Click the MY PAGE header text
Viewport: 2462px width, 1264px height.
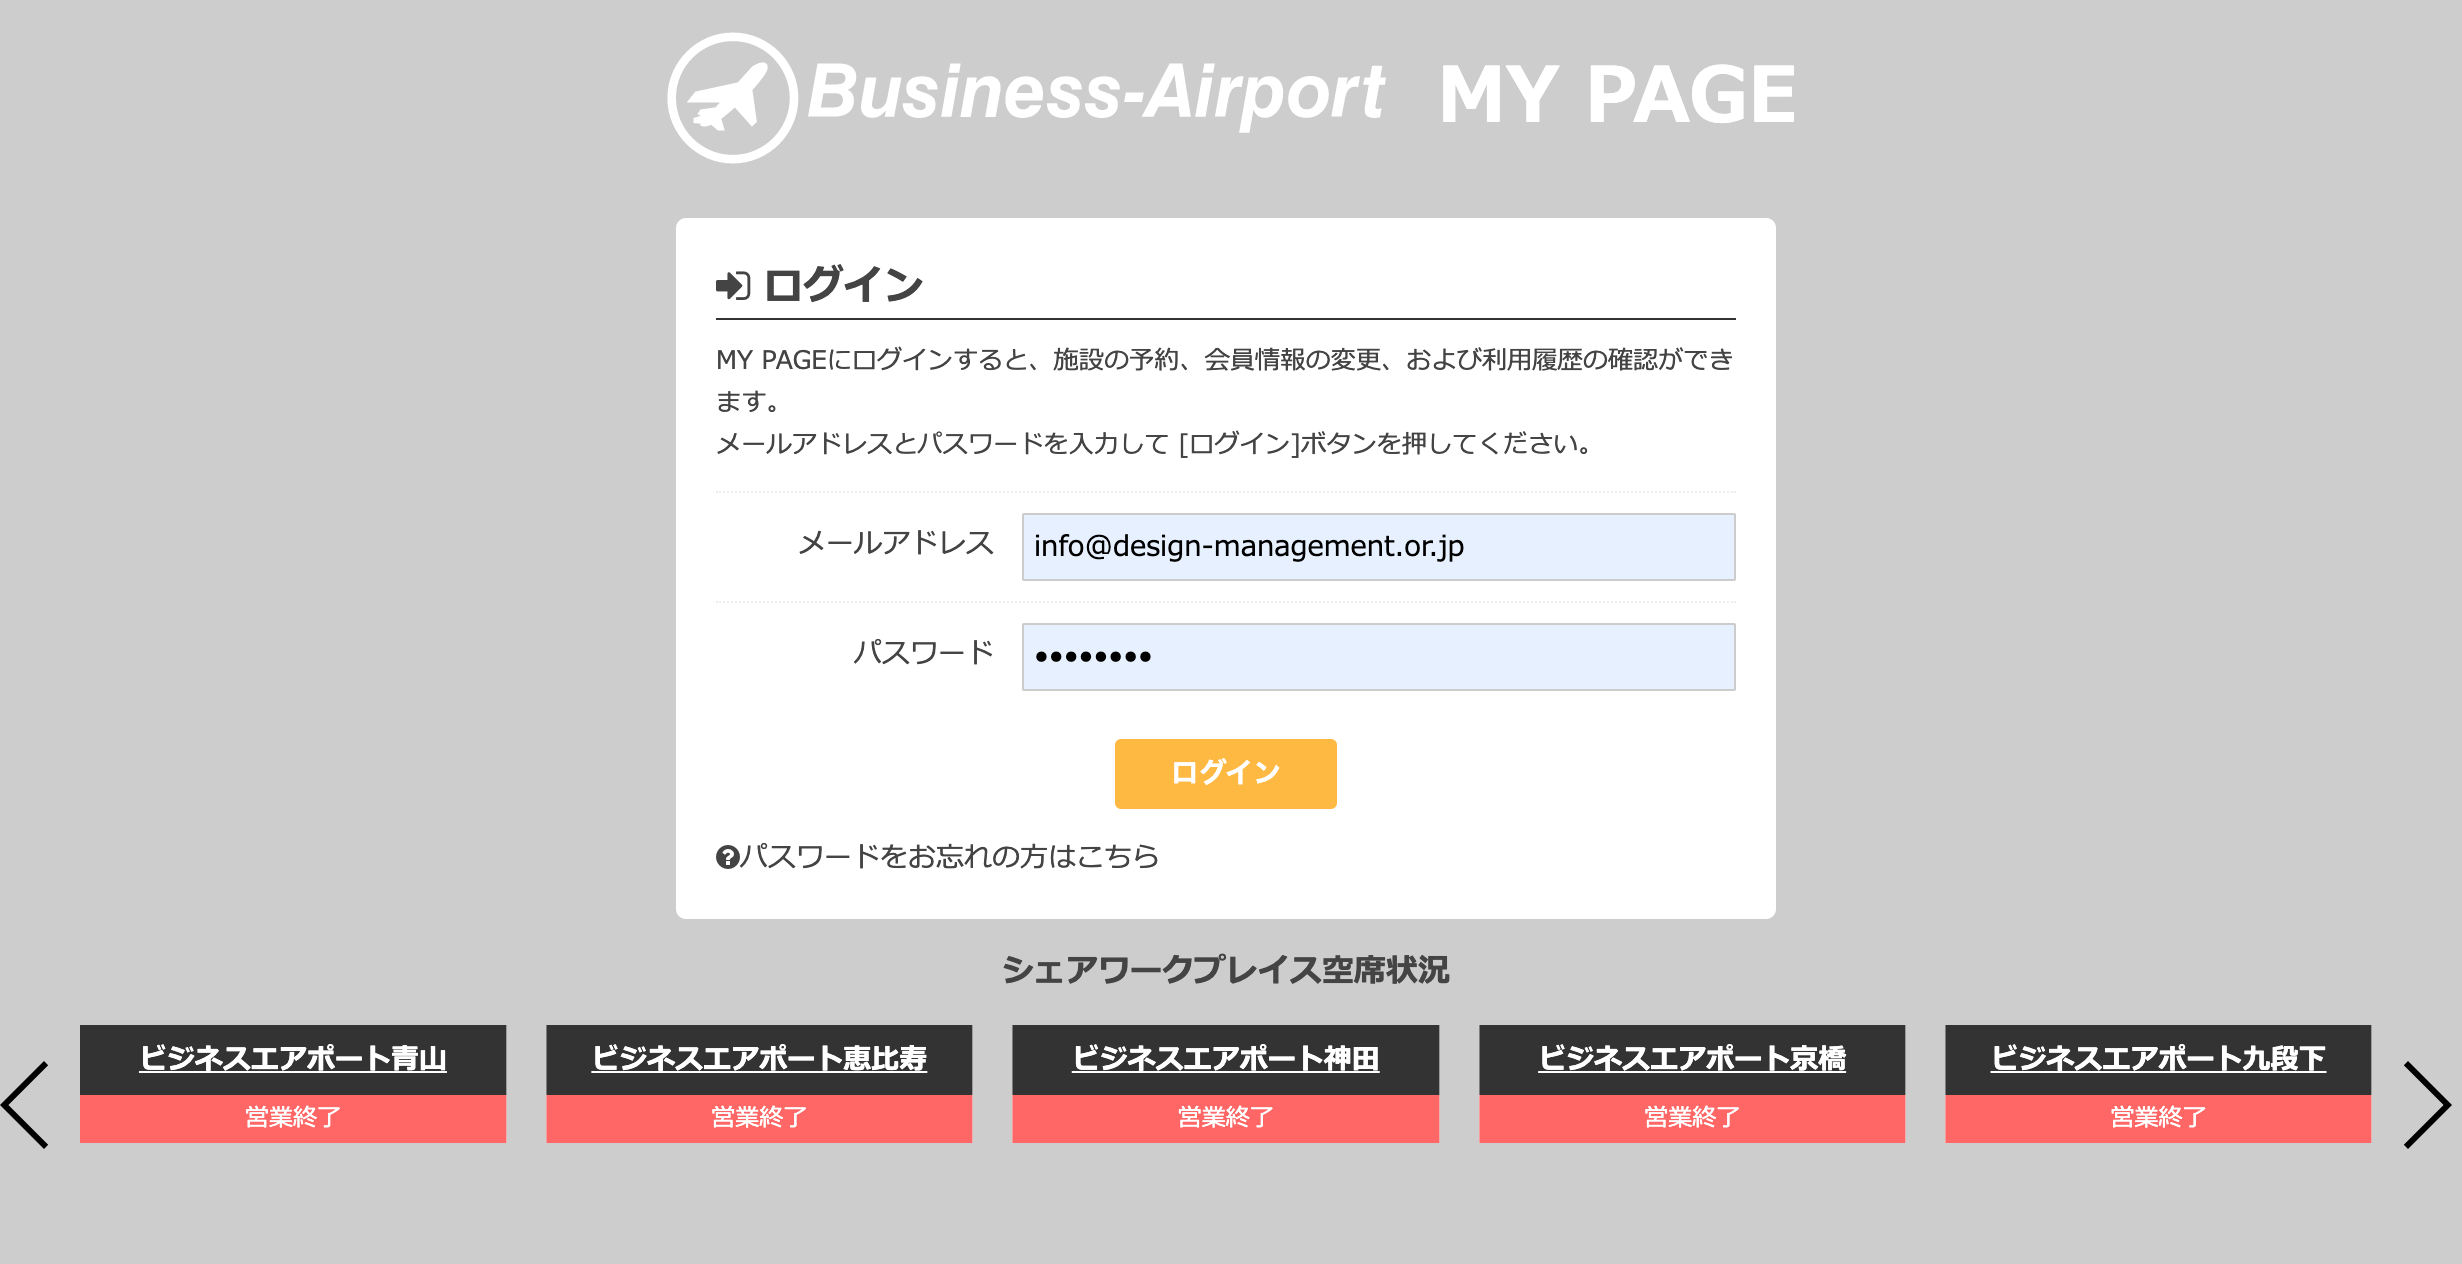[1617, 95]
